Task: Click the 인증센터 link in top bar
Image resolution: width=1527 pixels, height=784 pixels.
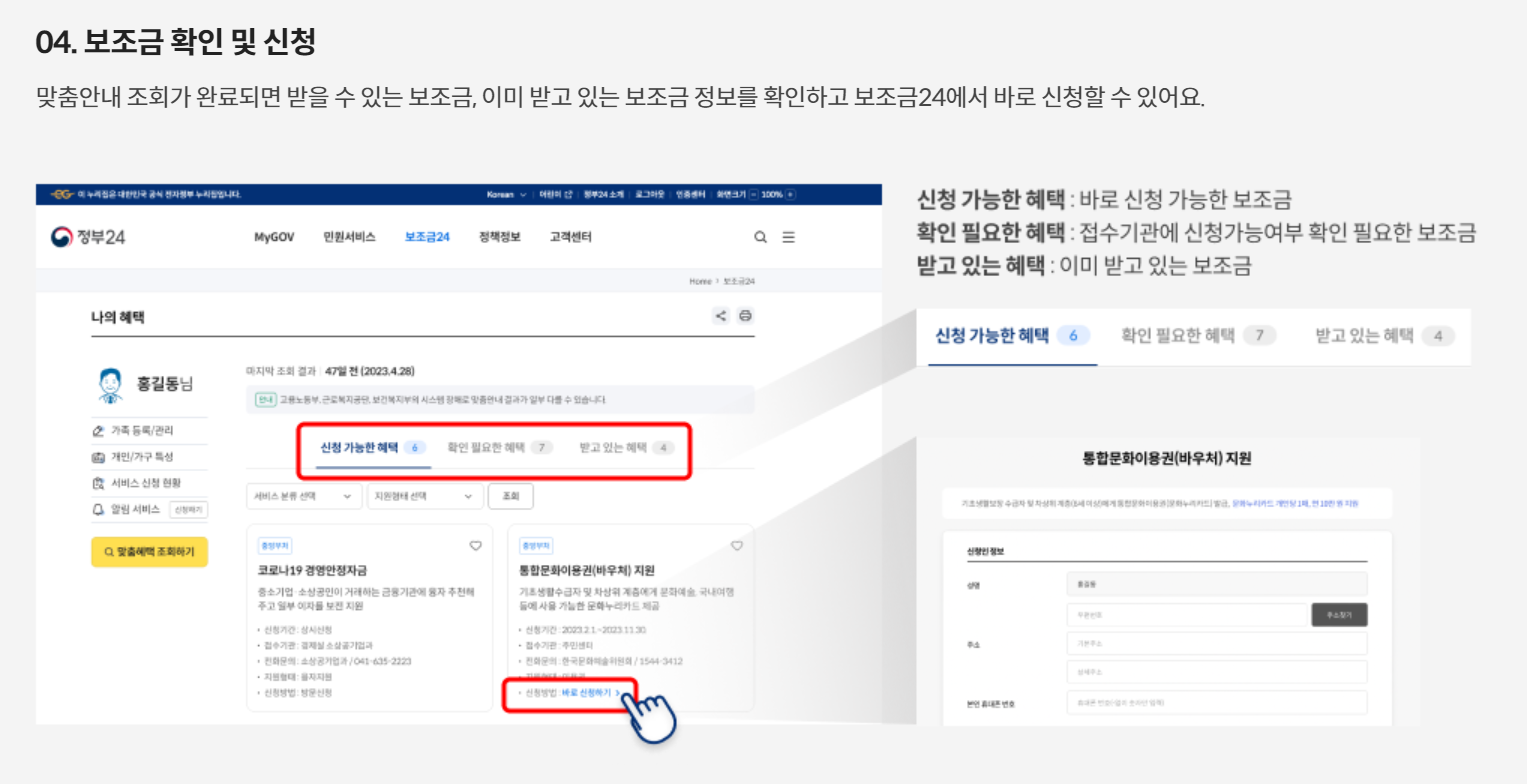Action: coord(691,194)
